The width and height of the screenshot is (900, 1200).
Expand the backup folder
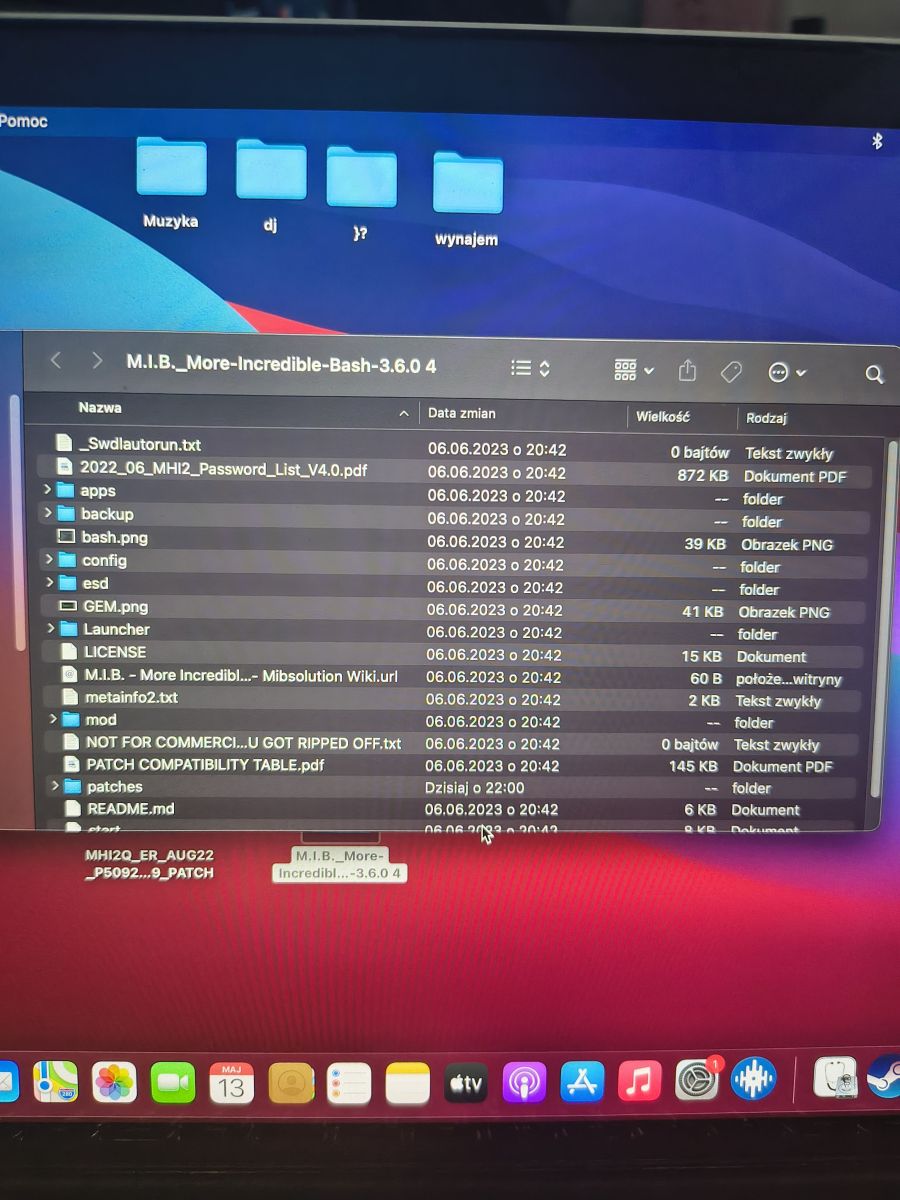47,513
